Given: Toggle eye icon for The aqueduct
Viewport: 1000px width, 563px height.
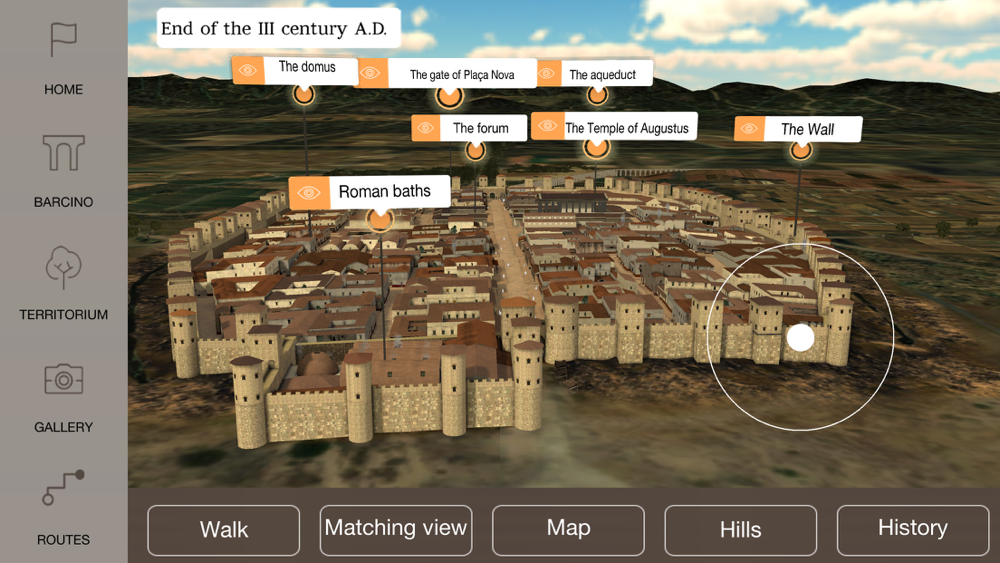Looking at the screenshot, I should click(548, 73).
